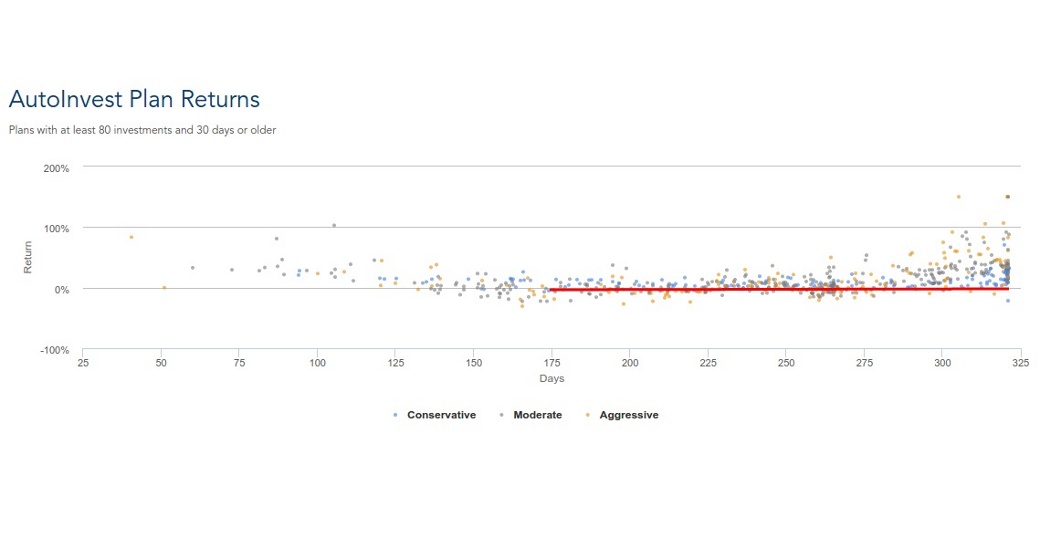Click the 300 tick on Days axis
Screen dimensions: 1040x540
click(x=942, y=363)
